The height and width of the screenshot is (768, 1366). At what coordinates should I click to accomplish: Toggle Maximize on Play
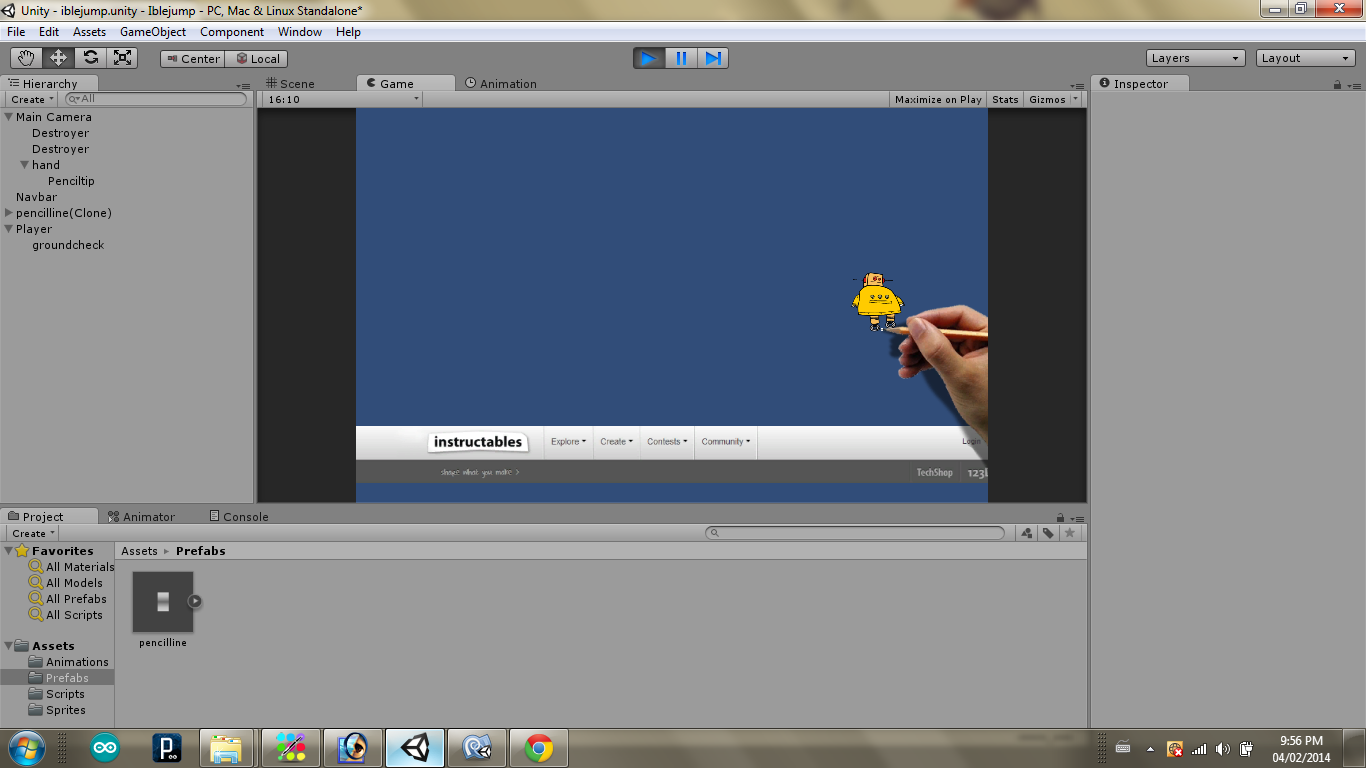937,99
